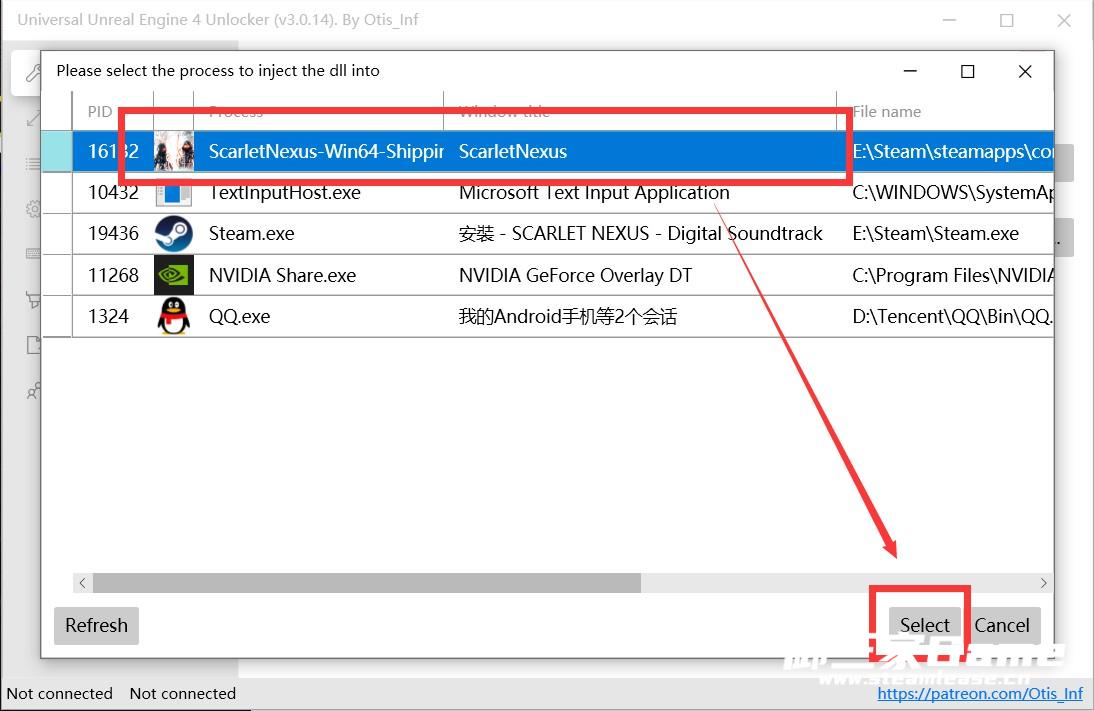Dismiss the dialog with Cancel
Viewport: 1094px width, 711px height.
(x=1001, y=625)
